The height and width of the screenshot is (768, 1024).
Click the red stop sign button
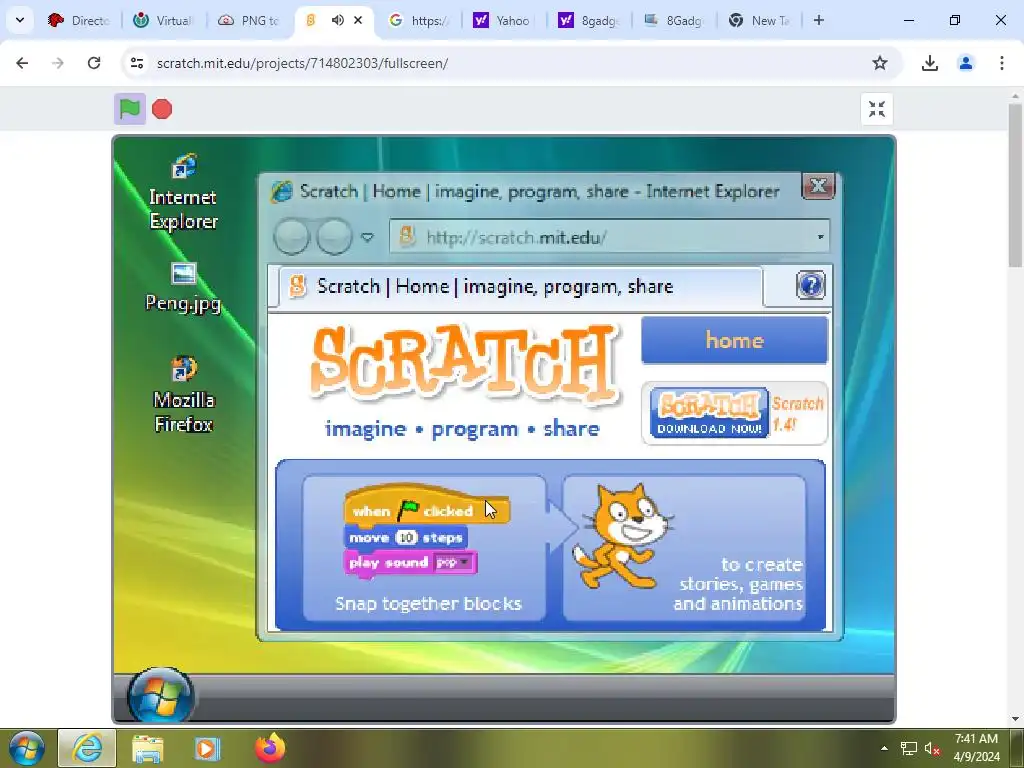(162, 109)
